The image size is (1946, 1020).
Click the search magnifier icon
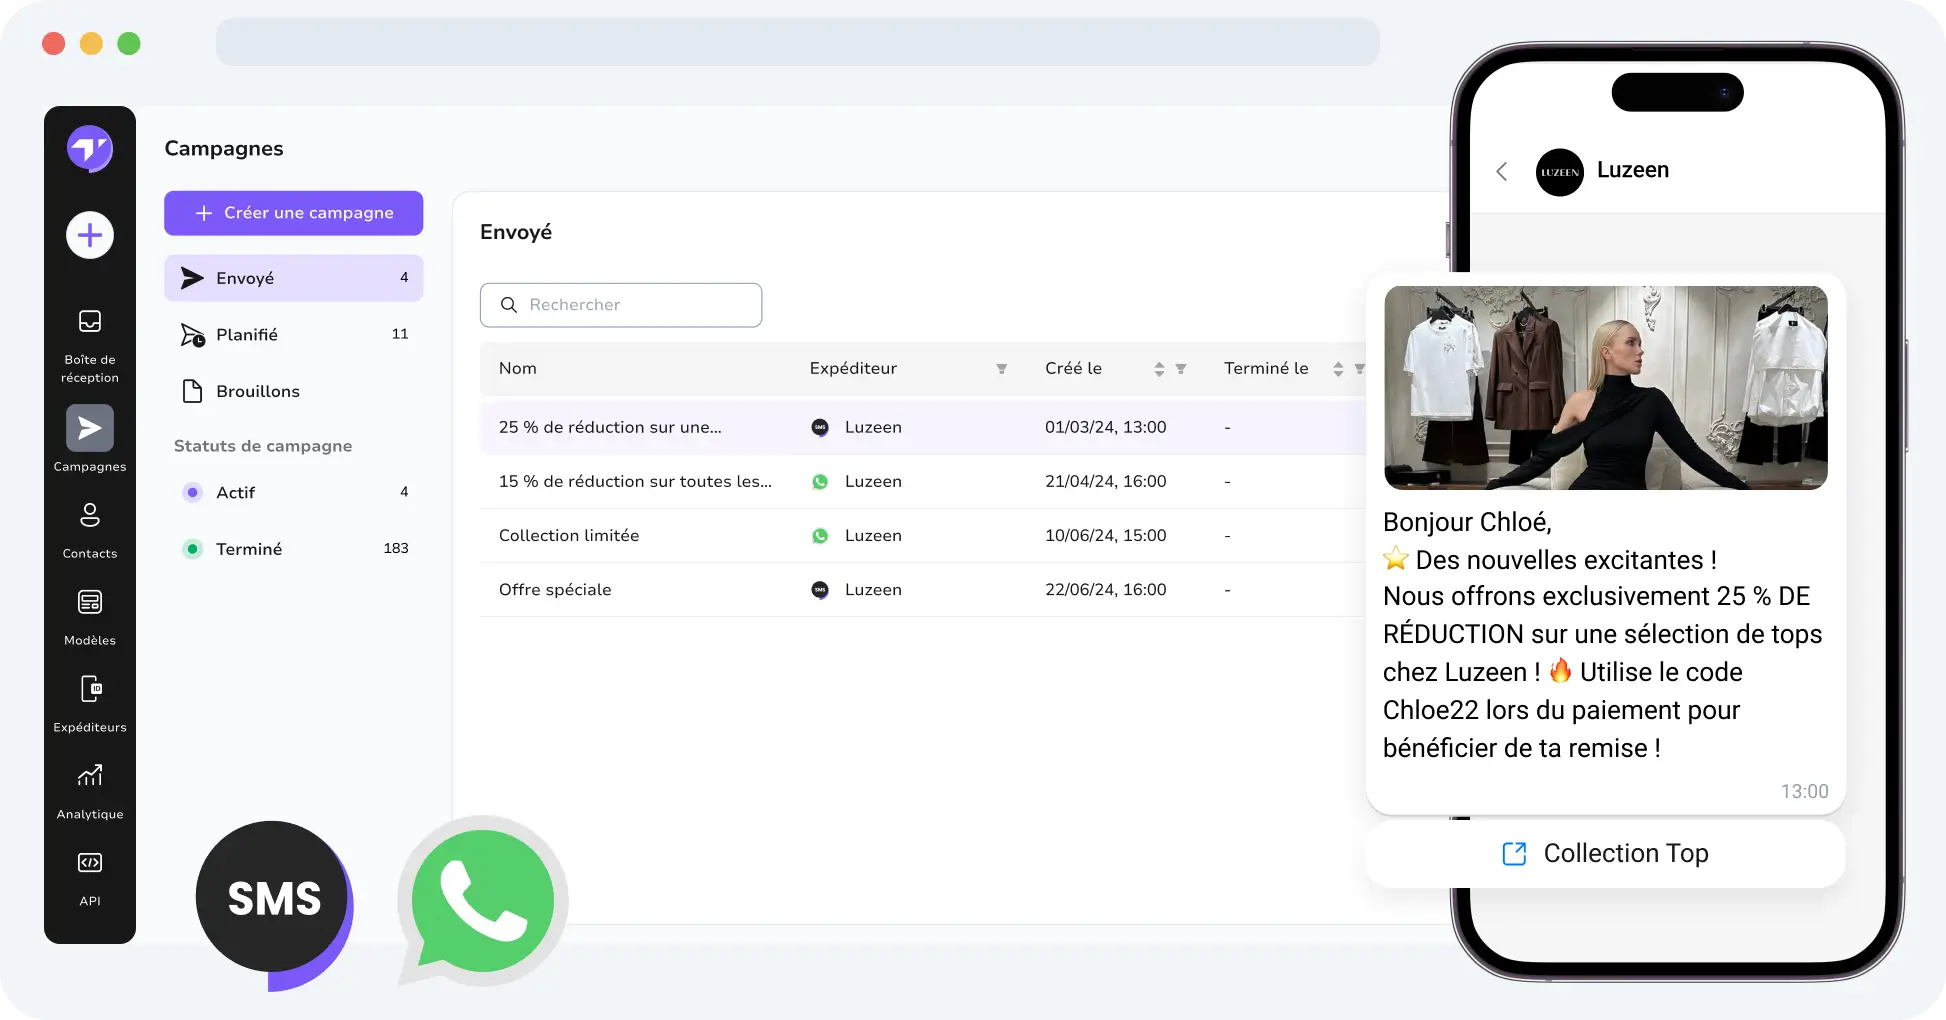click(509, 305)
